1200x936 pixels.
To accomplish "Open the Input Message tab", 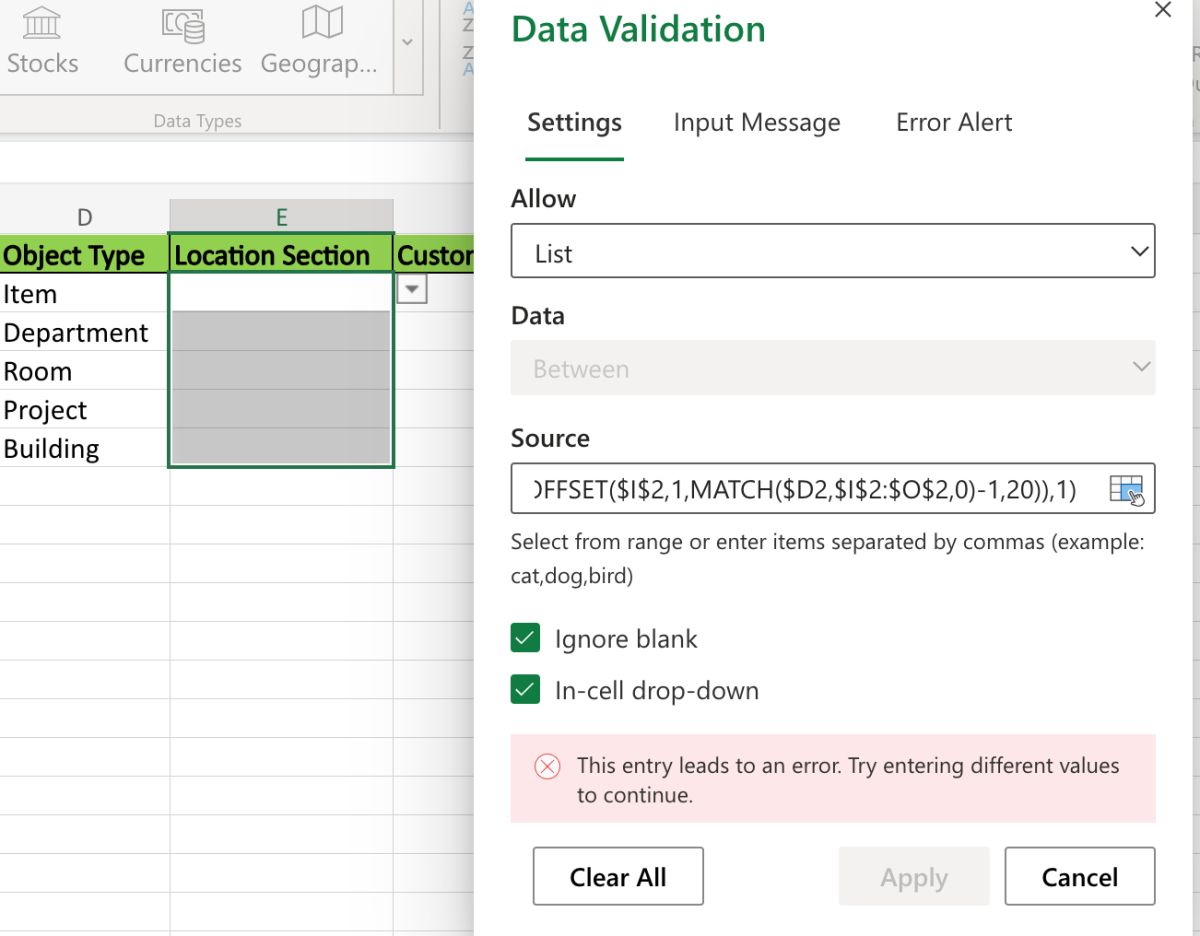I will 756,123.
